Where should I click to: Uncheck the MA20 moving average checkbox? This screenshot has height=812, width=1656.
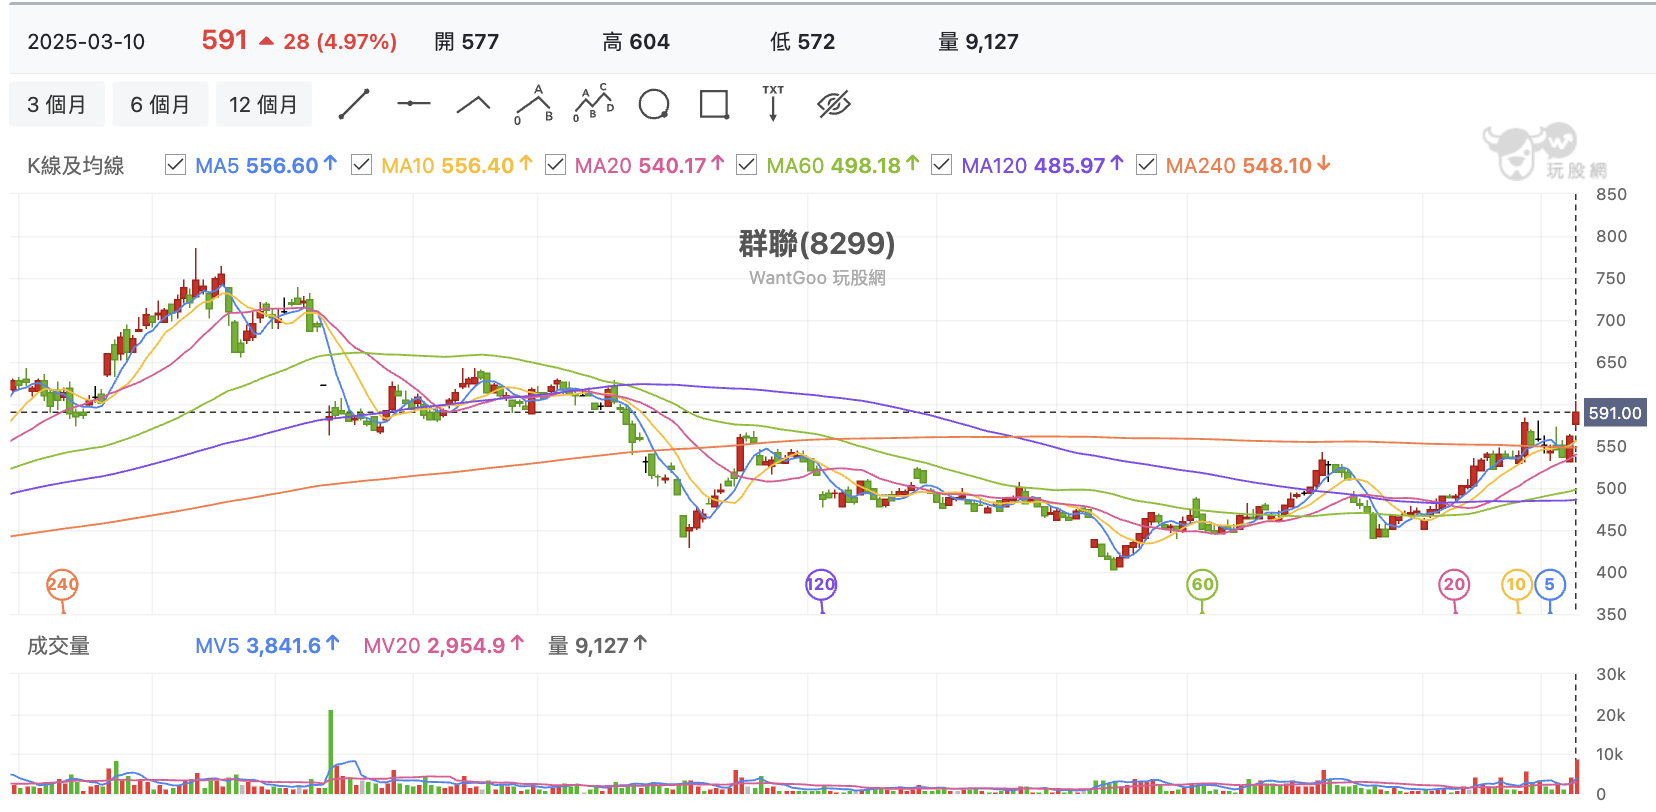coord(555,165)
